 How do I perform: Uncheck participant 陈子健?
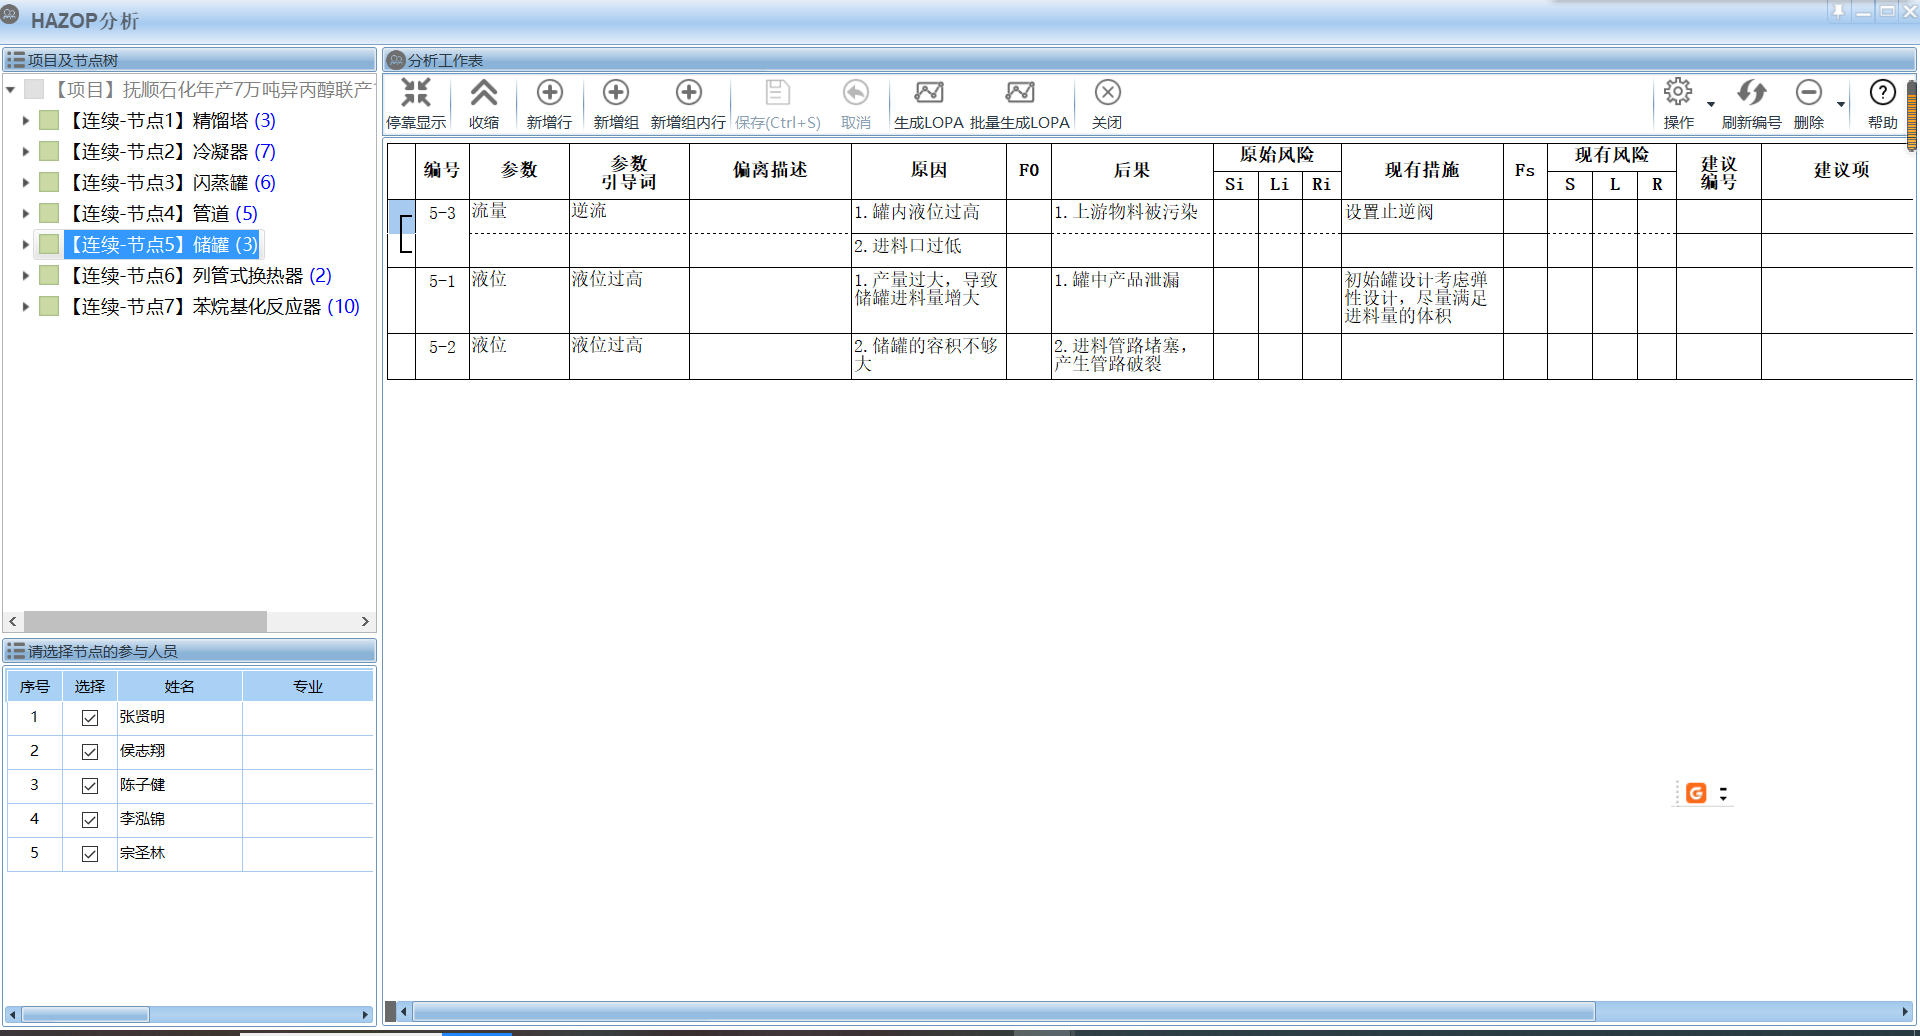pyautogui.click(x=90, y=786)
